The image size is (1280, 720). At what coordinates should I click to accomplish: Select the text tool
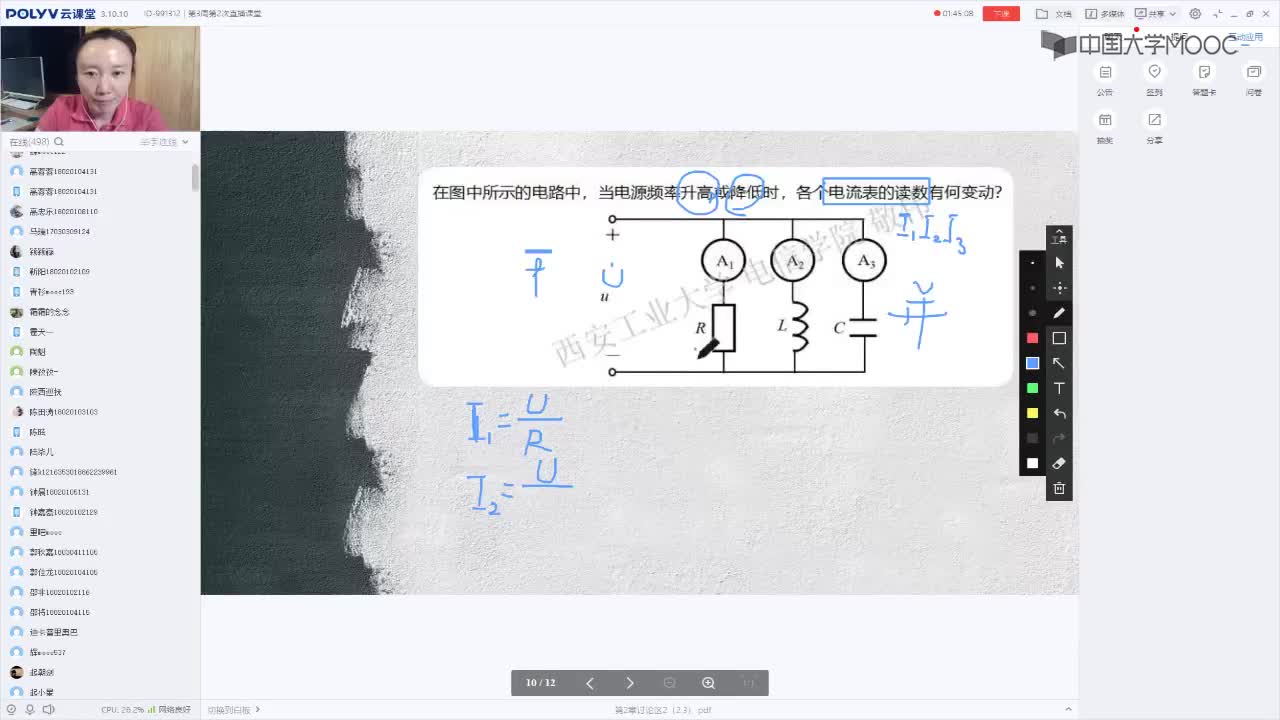1059,388
